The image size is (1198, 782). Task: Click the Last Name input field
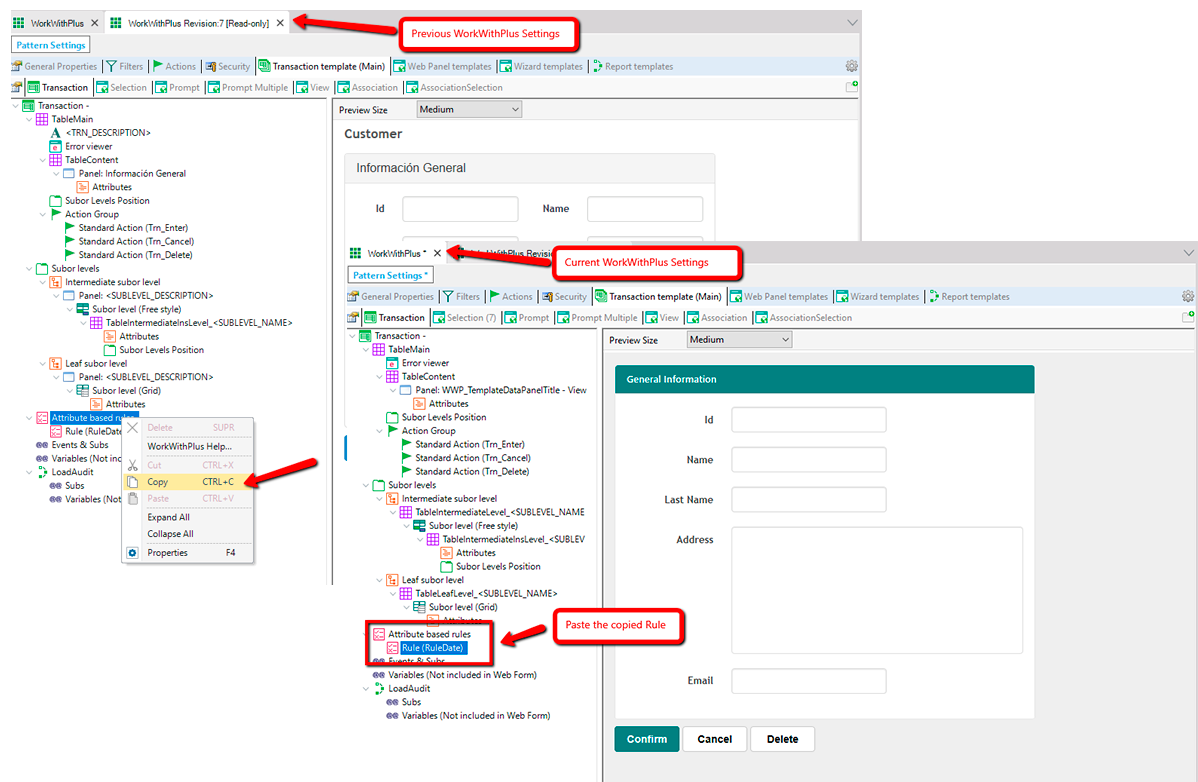tap(808, 500)
